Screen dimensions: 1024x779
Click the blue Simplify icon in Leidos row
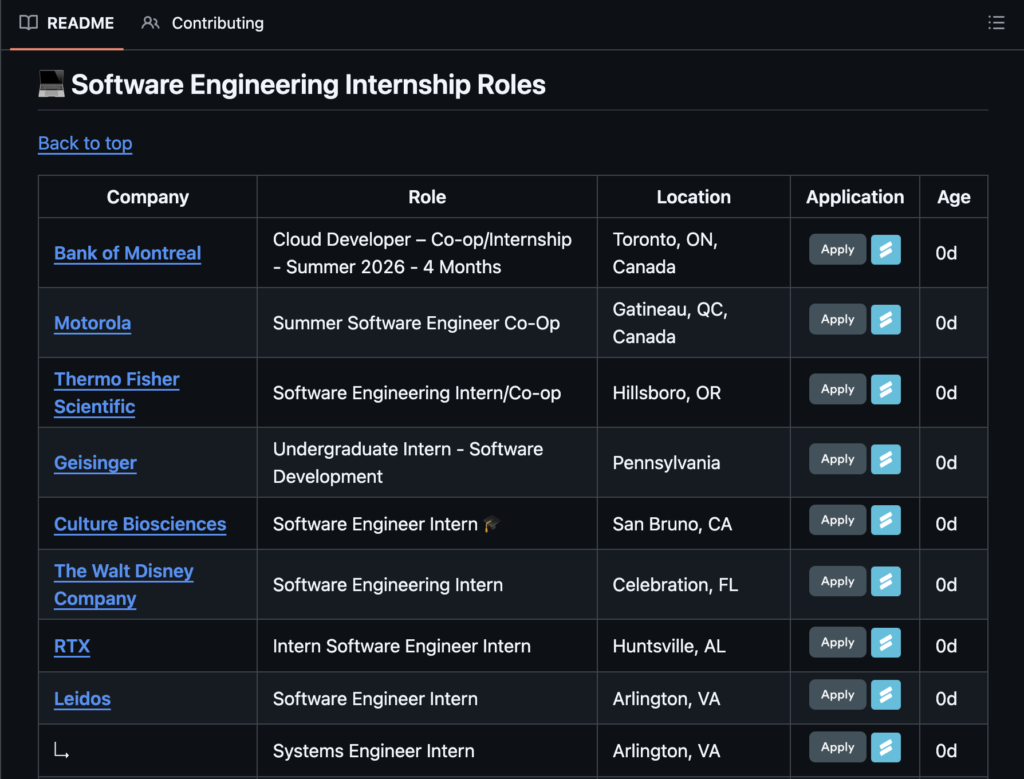click(x=885, y=695)
